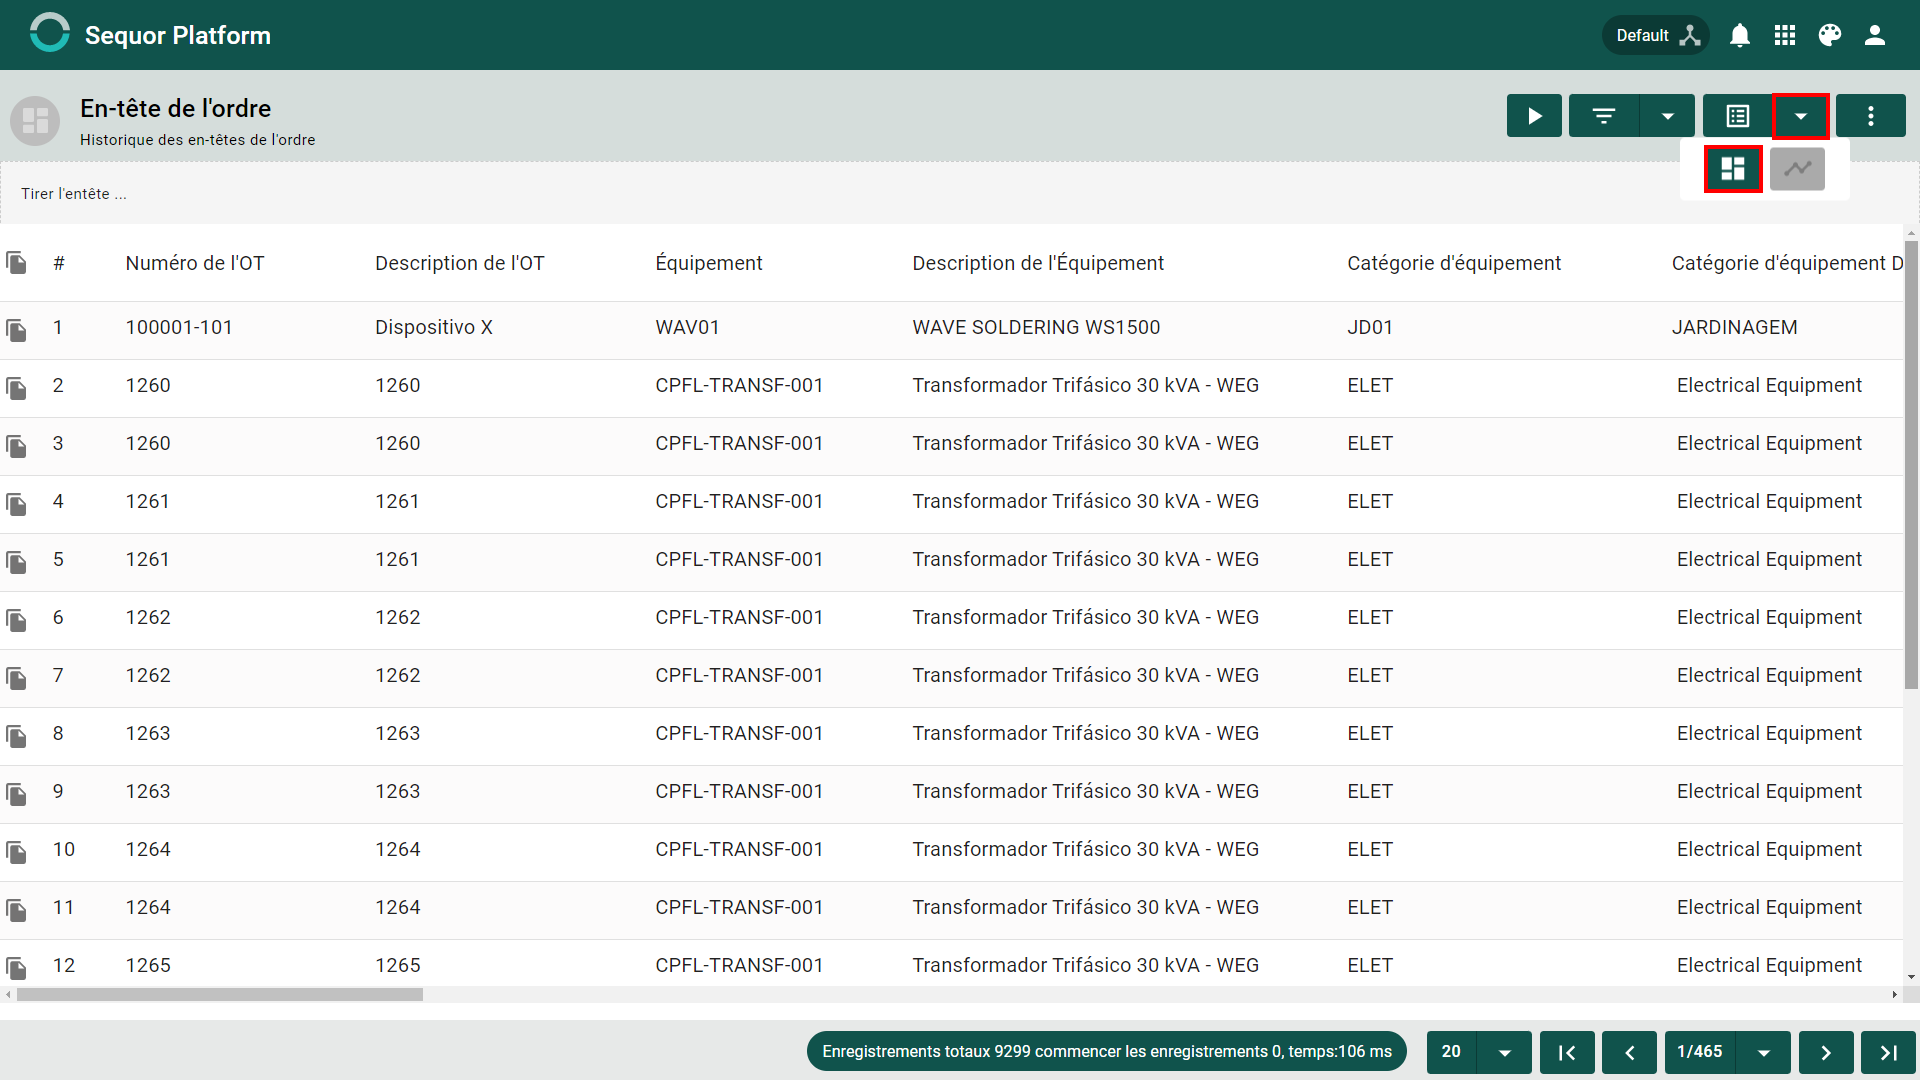
Task: Open the theme color palette
Action: (1830, 35)
